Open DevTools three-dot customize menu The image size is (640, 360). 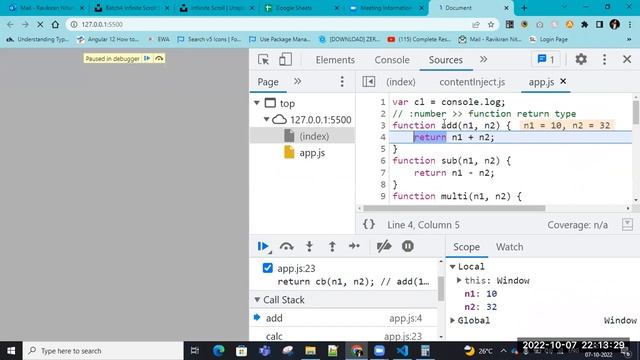(604, 59)
